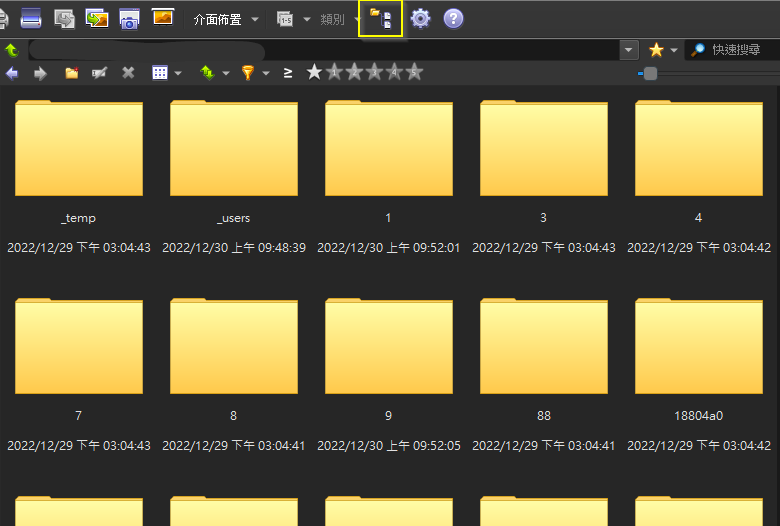Screen dimensions: 780x526
Task: Click the date under the 18804a0 folder
Action: (699, 446)
